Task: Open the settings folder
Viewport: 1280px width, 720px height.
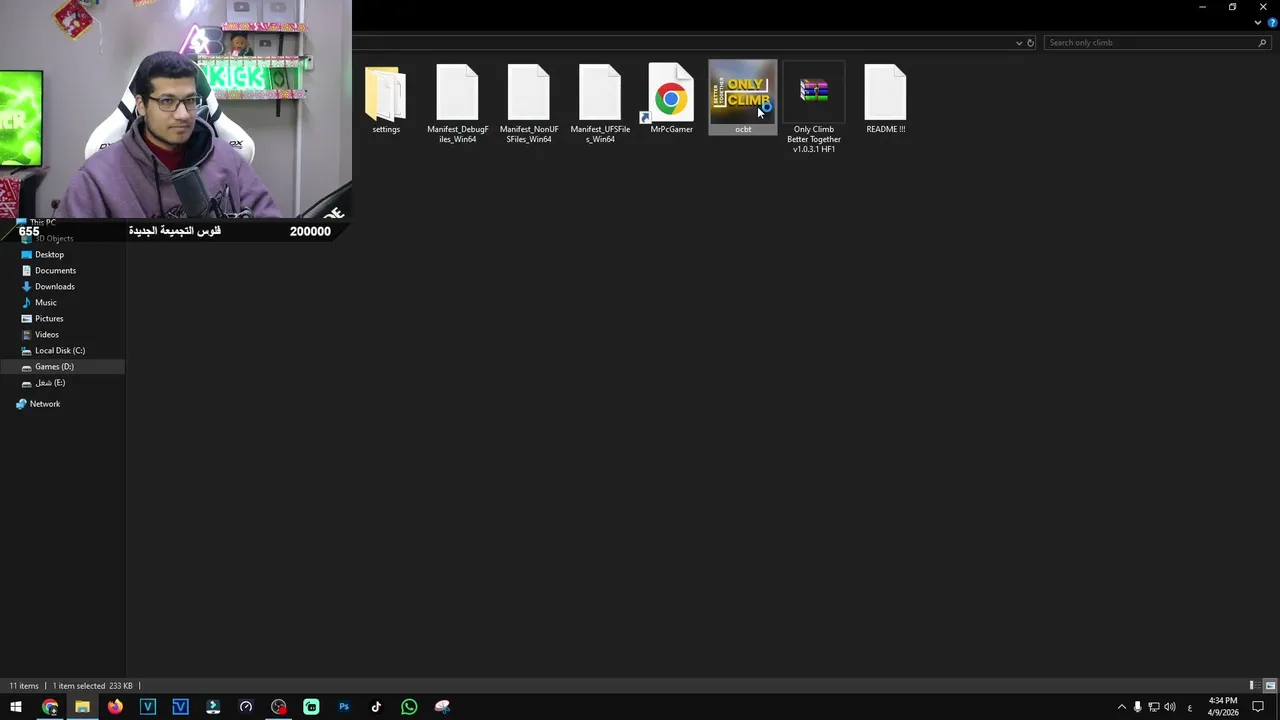Action: pos(386,100)
